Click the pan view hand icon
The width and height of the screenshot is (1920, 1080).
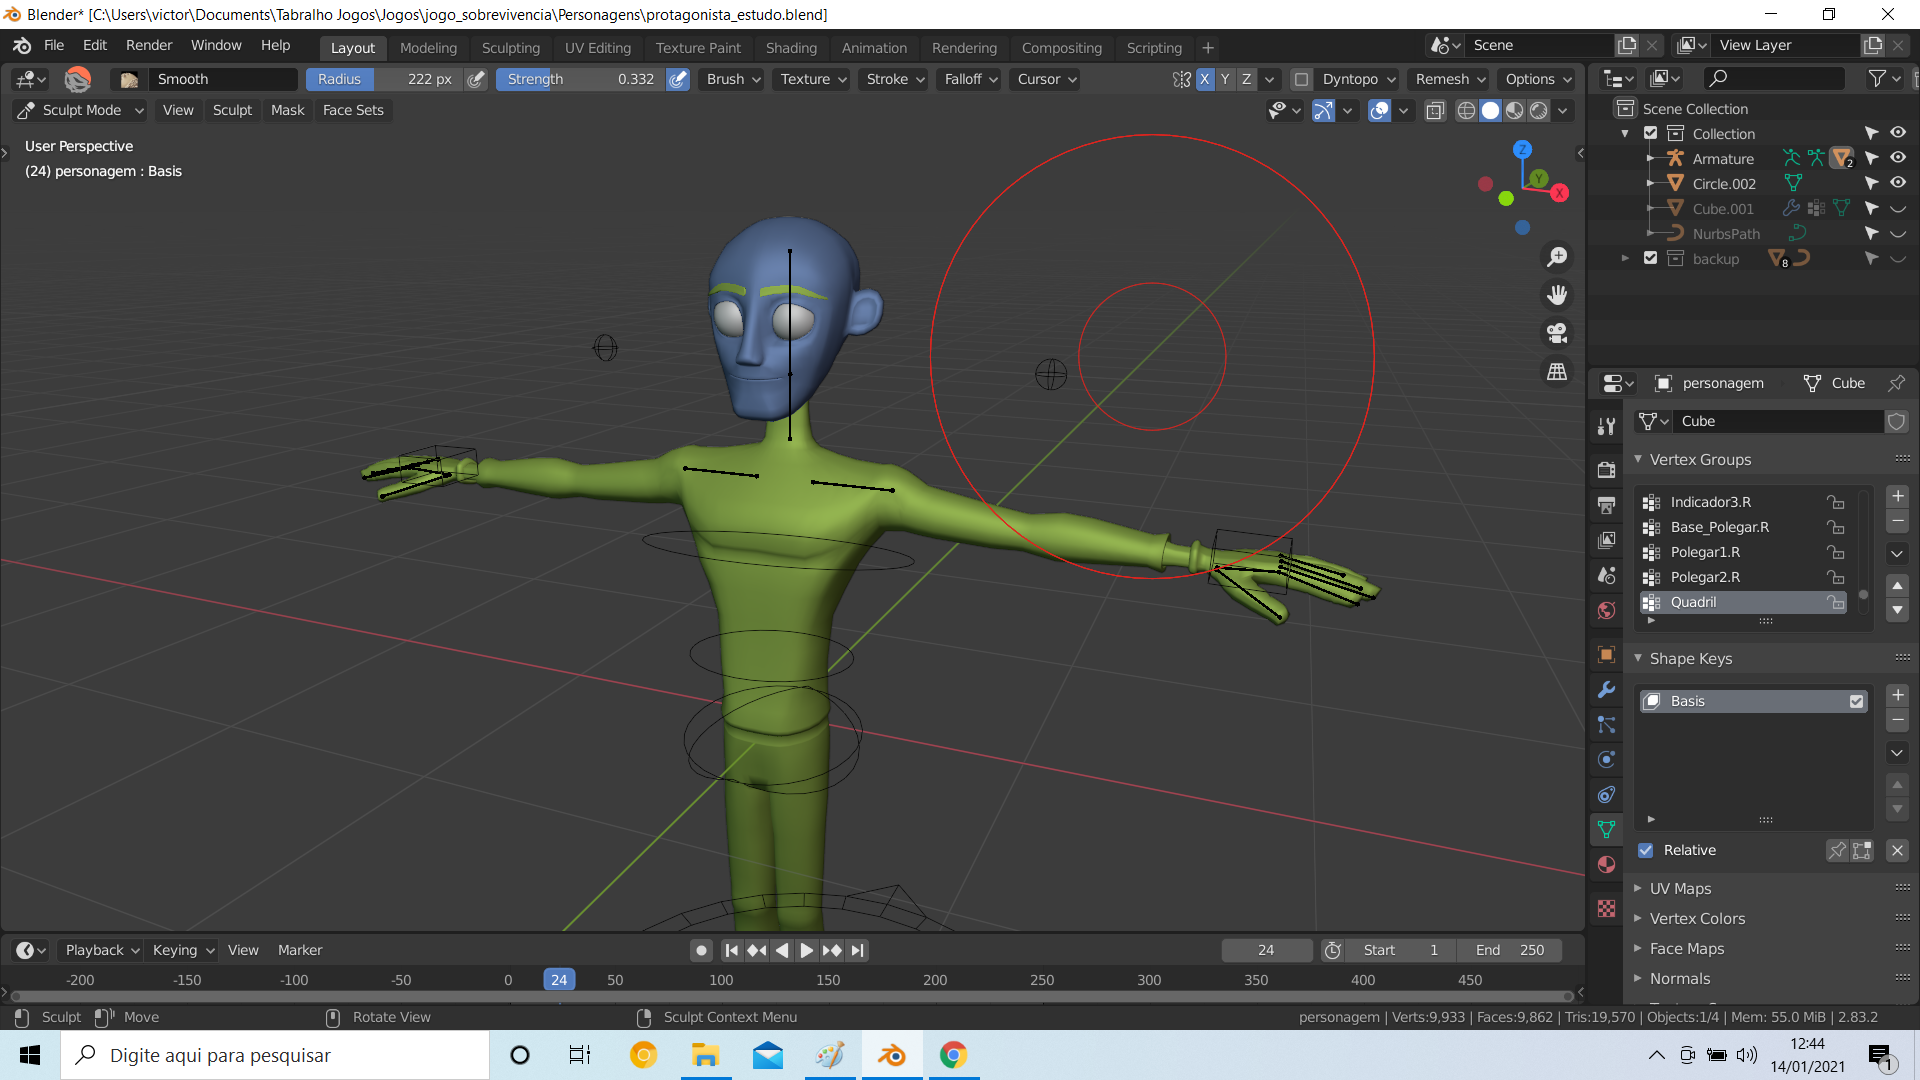1557,295
